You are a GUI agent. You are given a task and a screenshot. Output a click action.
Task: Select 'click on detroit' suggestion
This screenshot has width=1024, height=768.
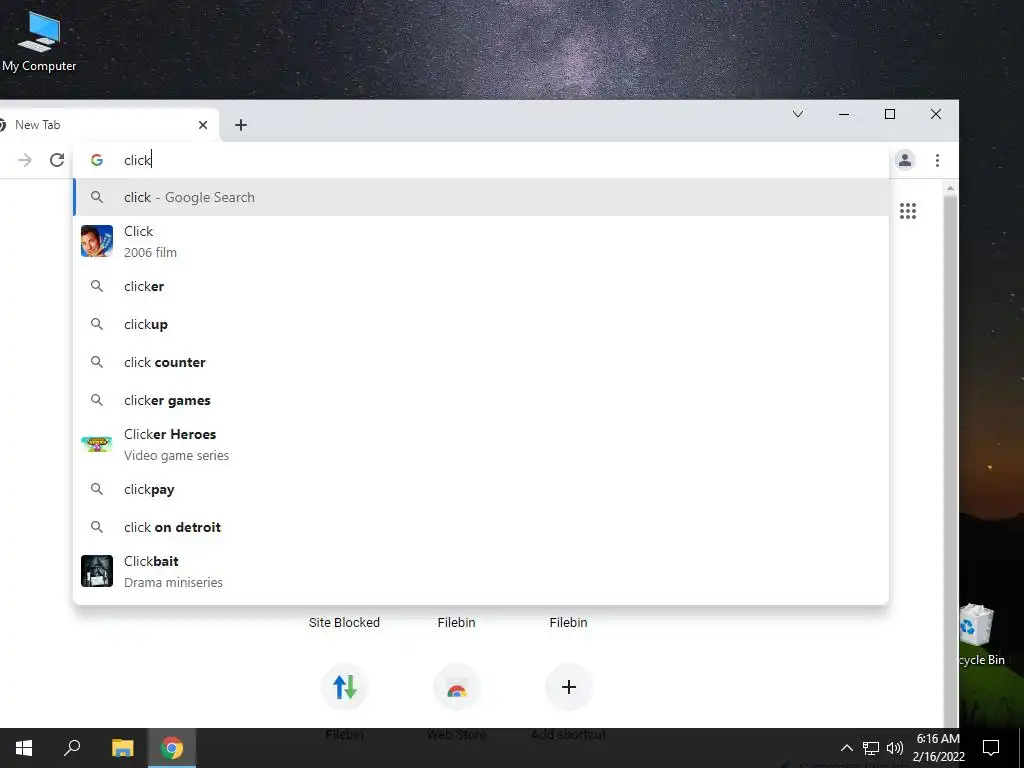[481, 527]
